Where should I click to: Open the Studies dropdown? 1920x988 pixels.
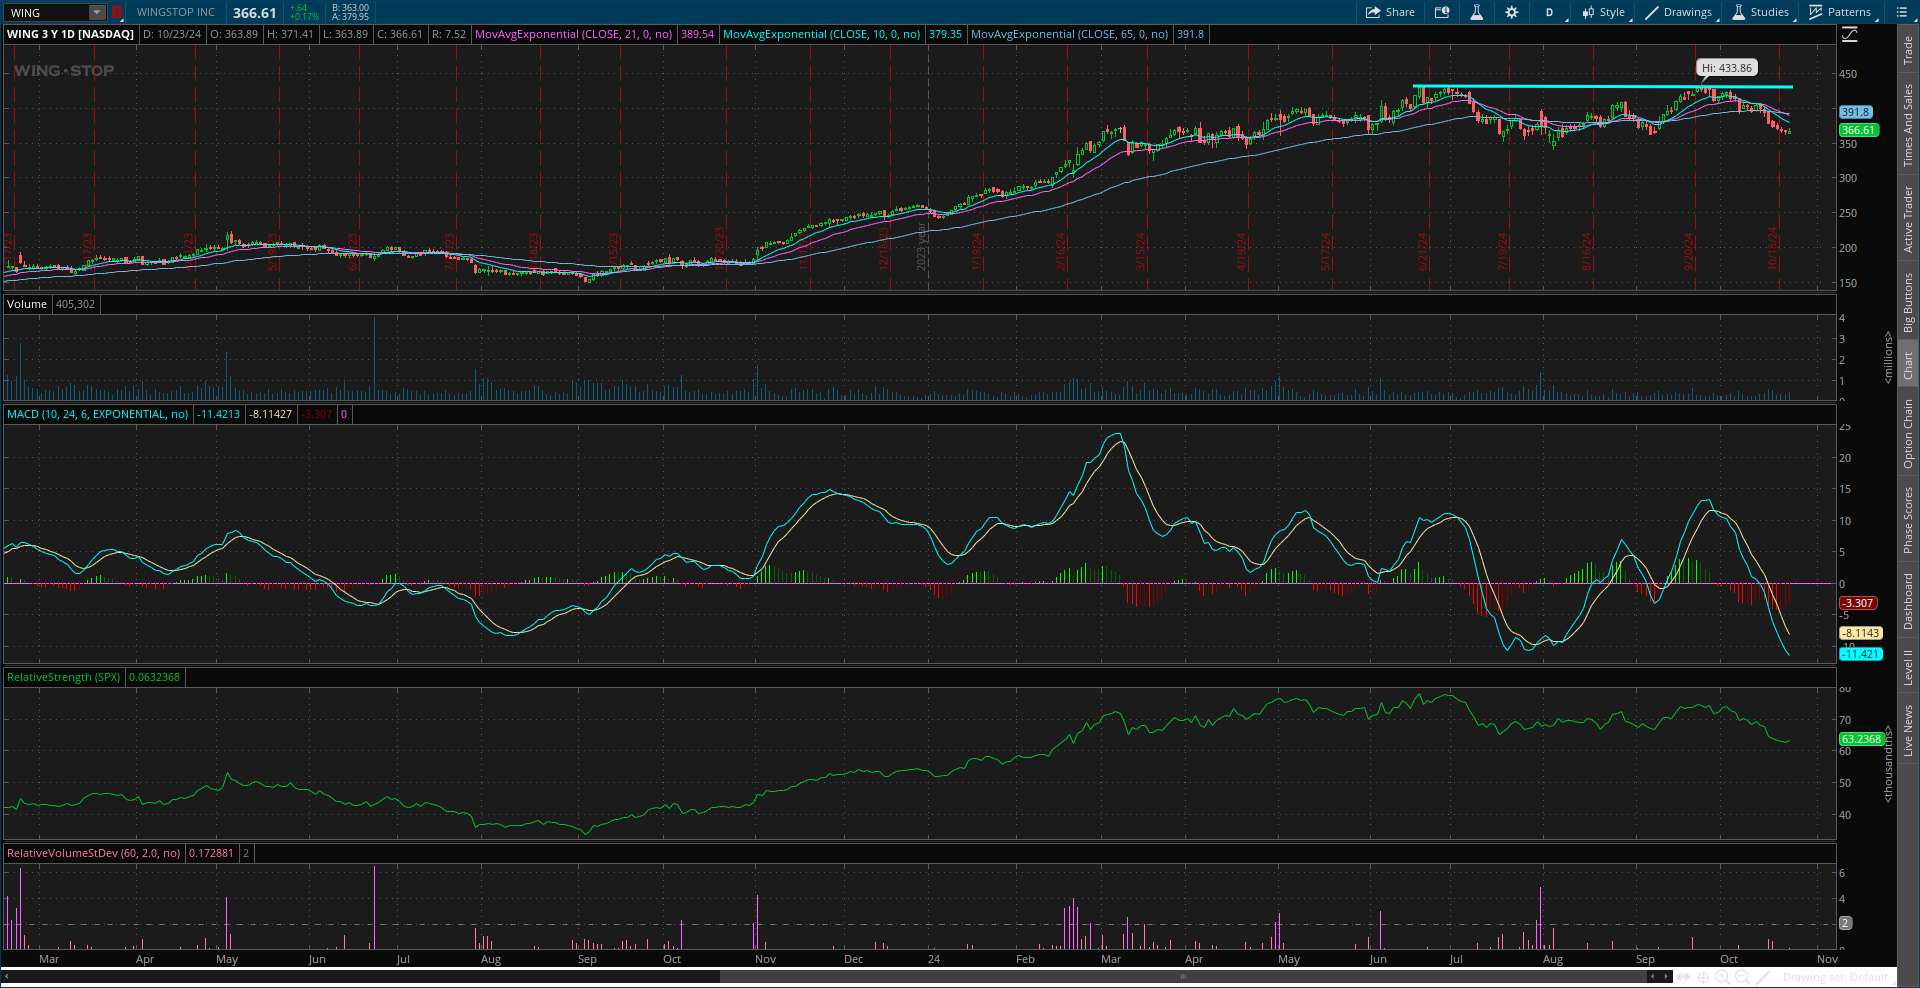point(1761,12)
